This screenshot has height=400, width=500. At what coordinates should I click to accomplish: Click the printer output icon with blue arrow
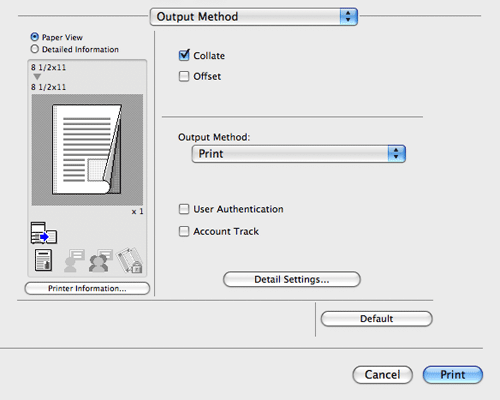coord(44,233)
